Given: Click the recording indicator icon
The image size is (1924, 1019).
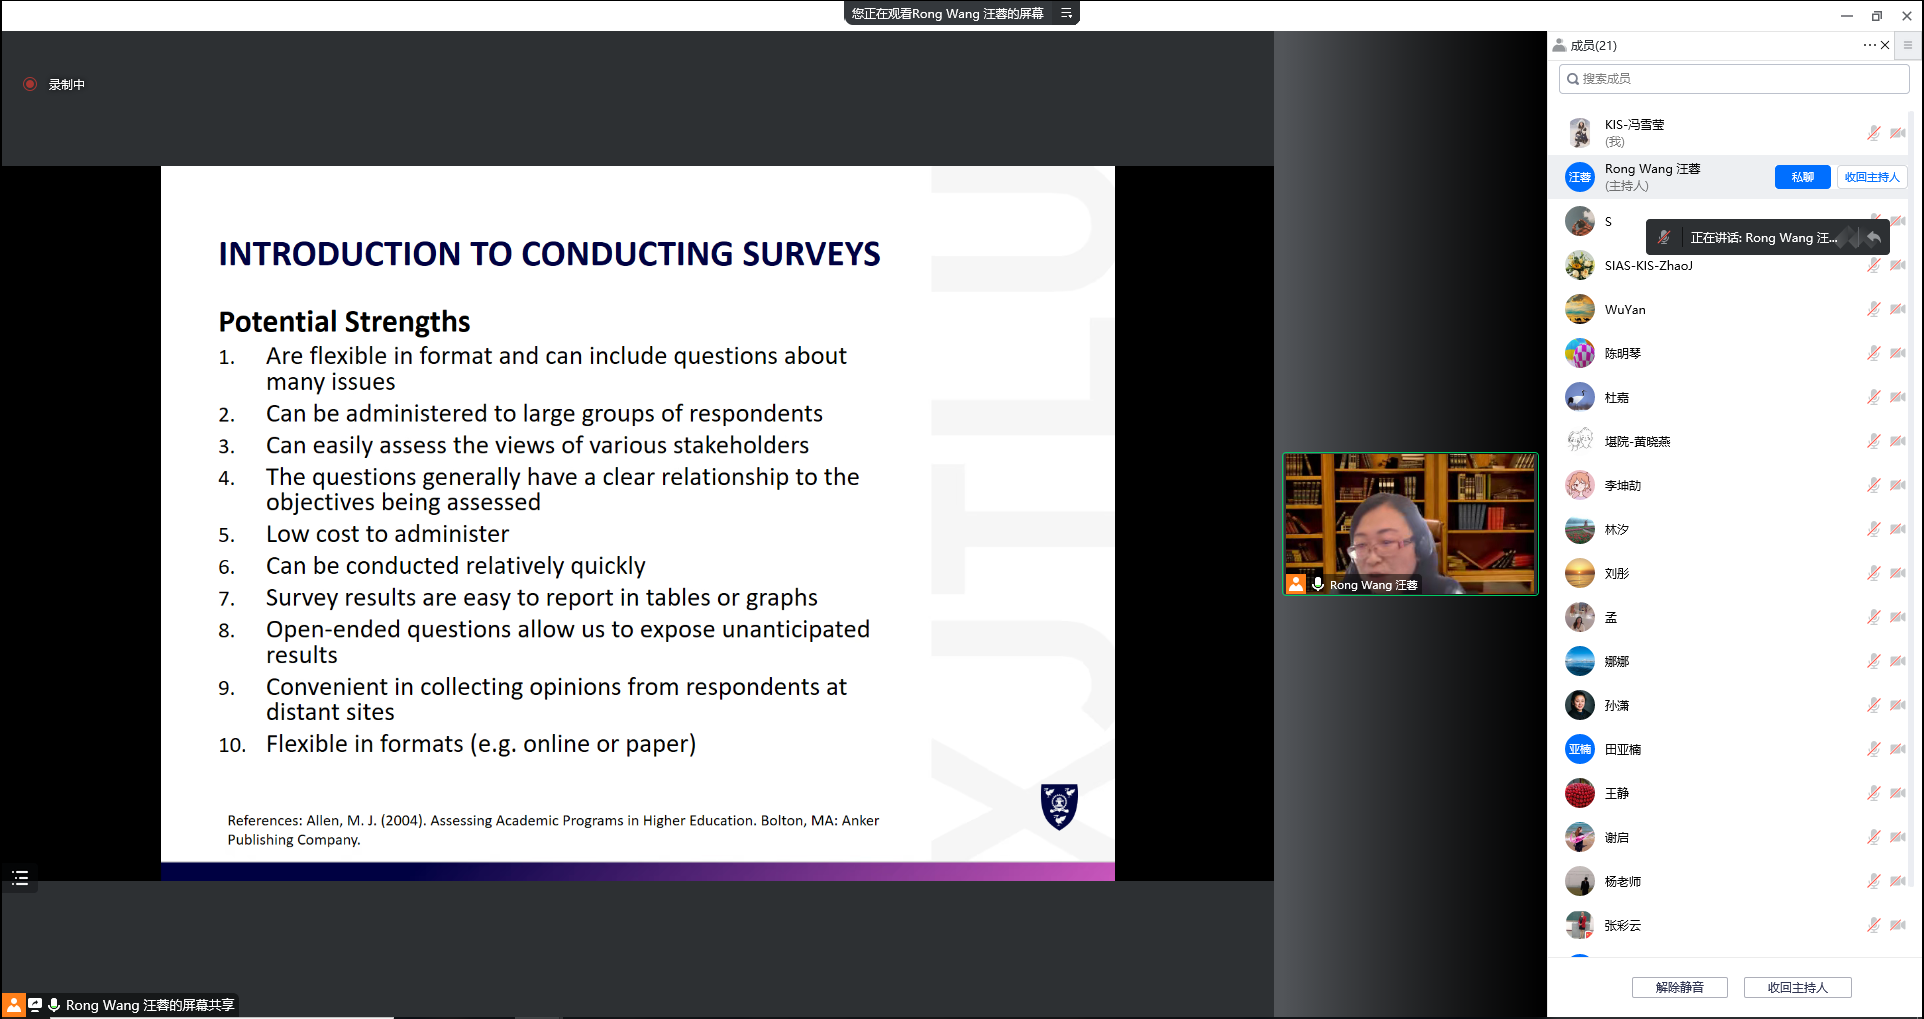Looking at the screenshot, I should click(x=30, y=84).
